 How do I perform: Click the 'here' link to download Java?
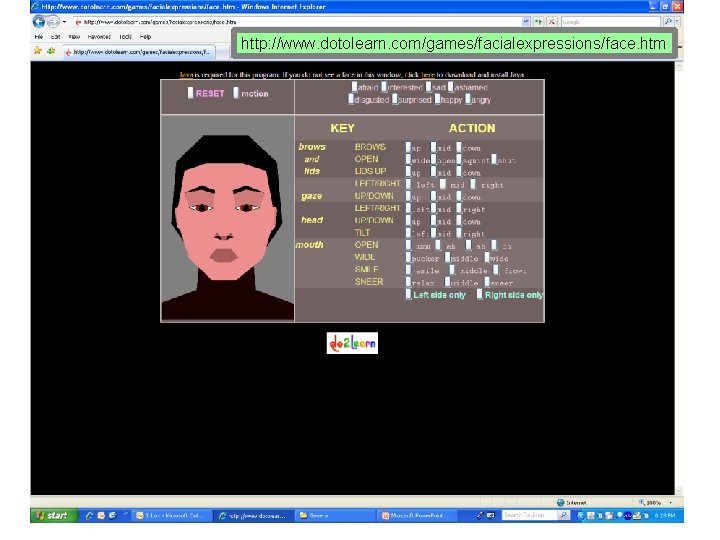point(428,74)
